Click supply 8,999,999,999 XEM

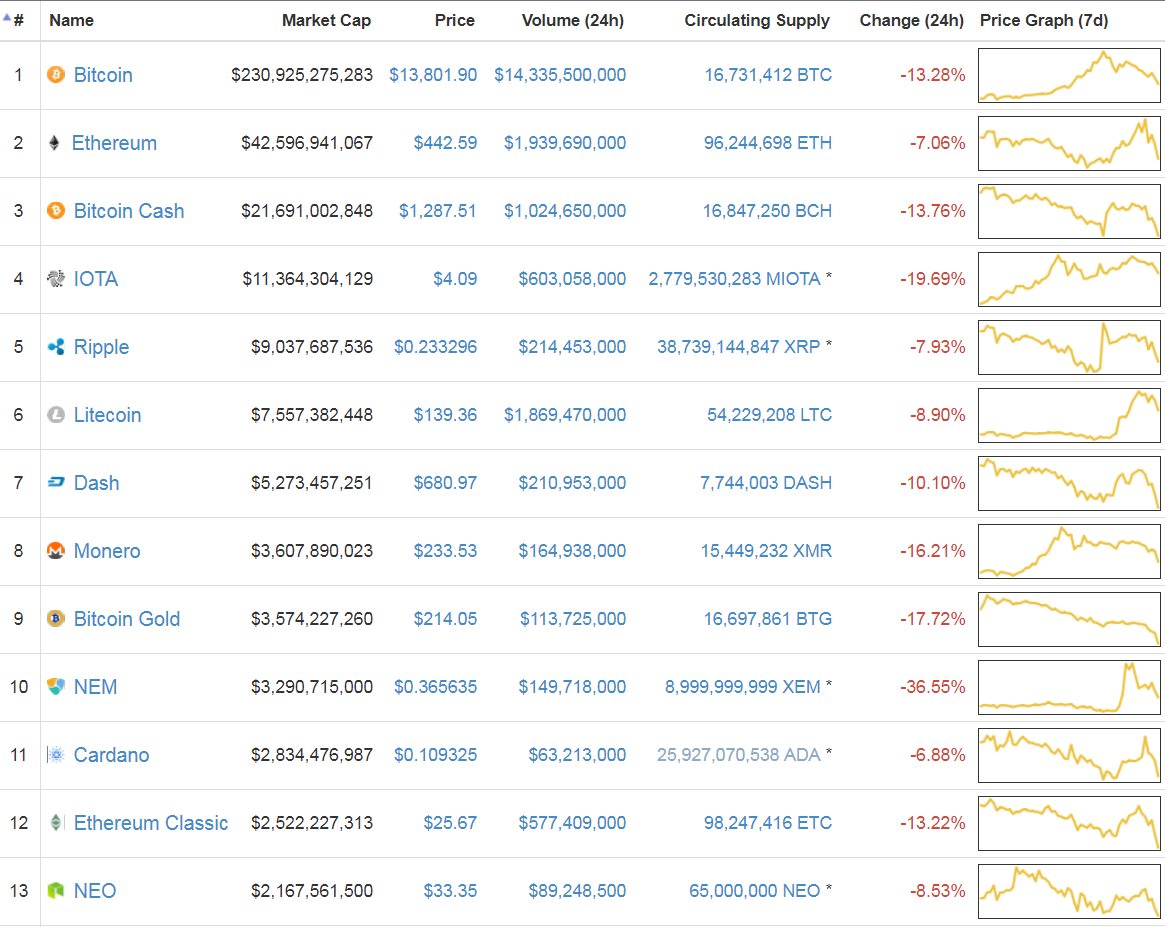tap(742, 686)
